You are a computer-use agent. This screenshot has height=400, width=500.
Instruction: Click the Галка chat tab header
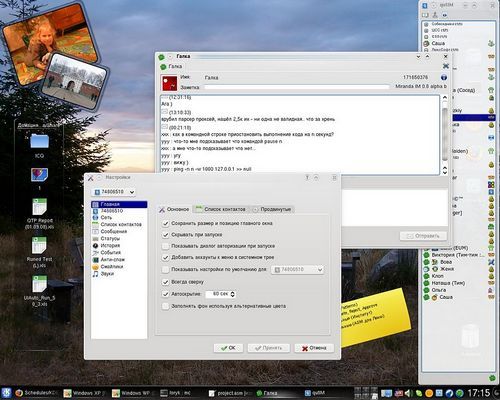pos(172,67)
